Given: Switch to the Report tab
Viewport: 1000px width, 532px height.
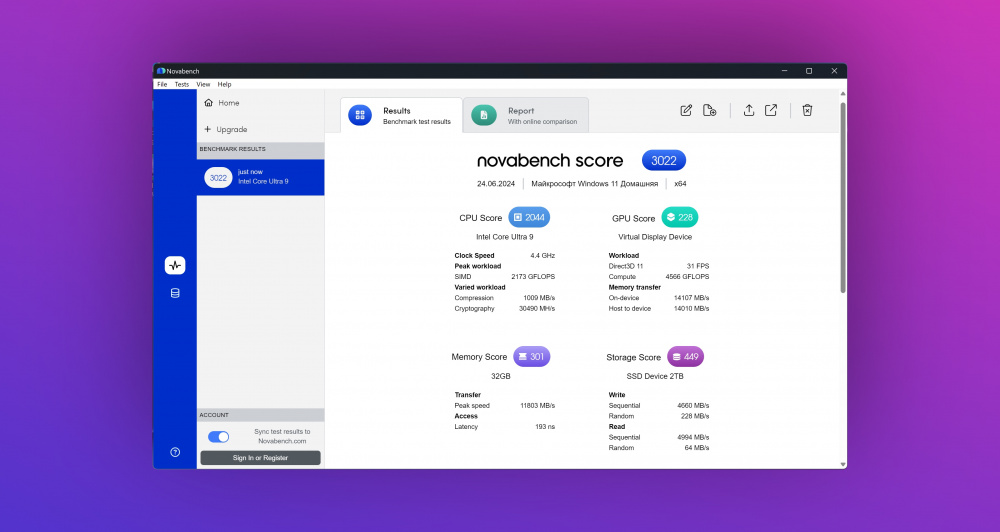Looking at the screenshot, I should [x=526, y=115].
